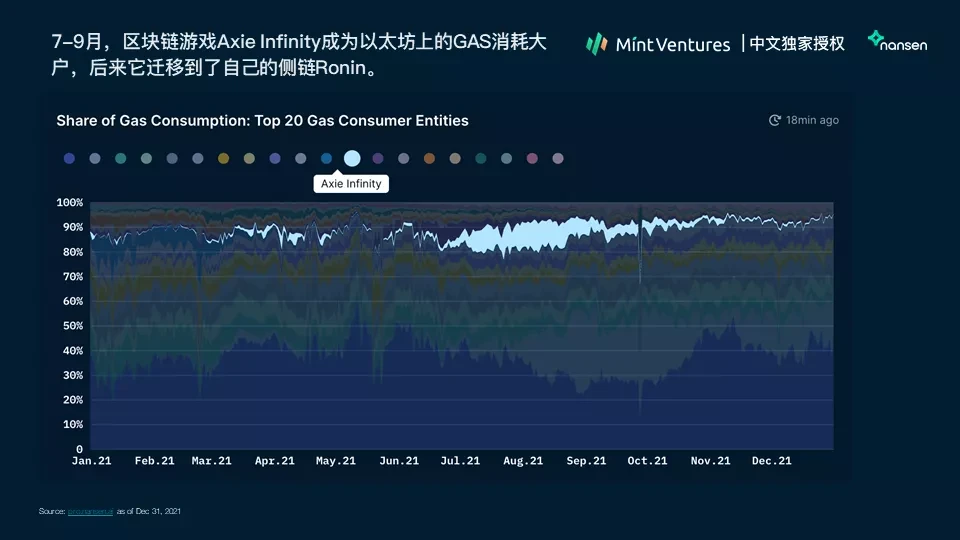Open the pro.nansen.ai source link

(91, 511)
